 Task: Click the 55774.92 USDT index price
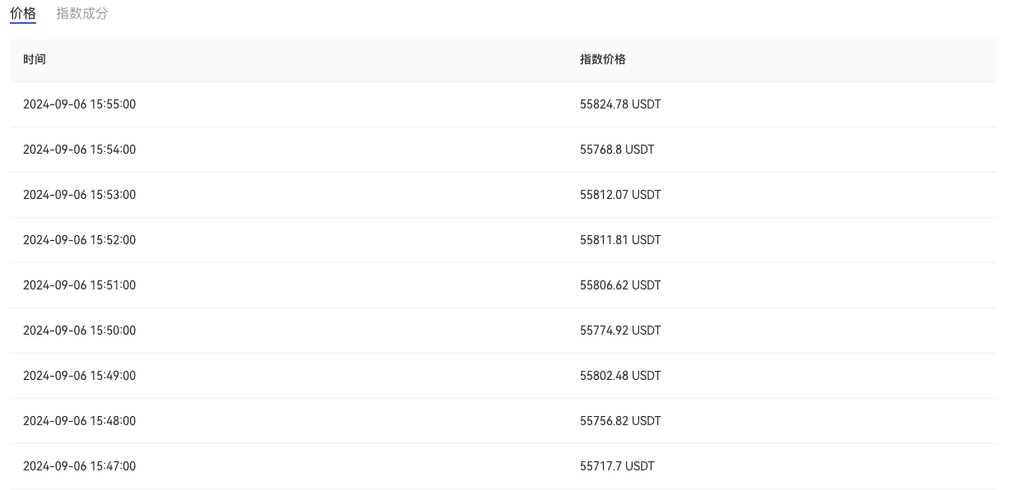point(620,330)
